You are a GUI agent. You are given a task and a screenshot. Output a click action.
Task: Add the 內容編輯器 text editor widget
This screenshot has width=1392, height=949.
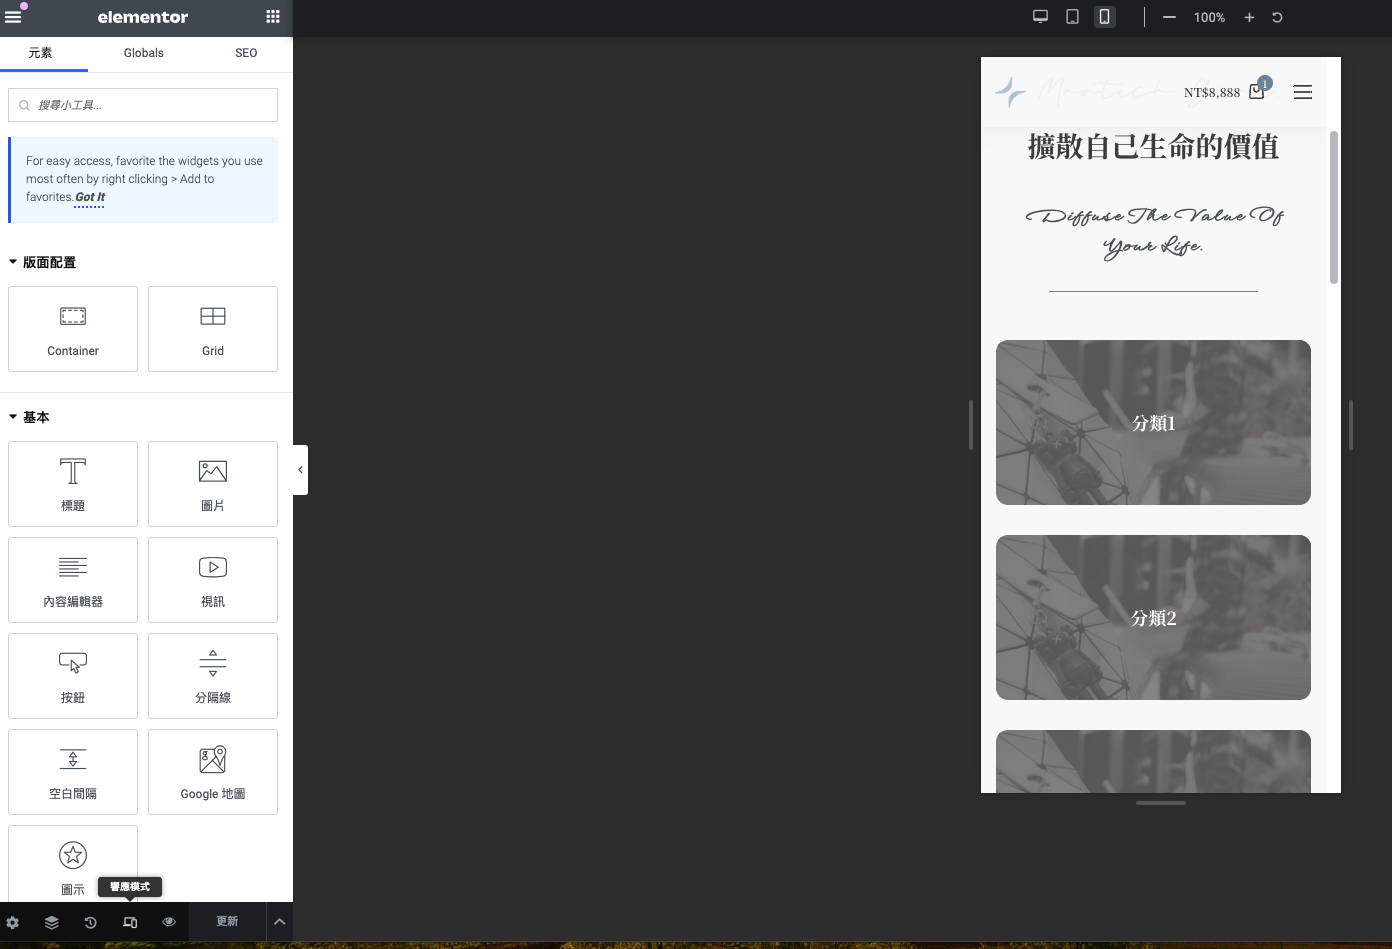(73, 580)
